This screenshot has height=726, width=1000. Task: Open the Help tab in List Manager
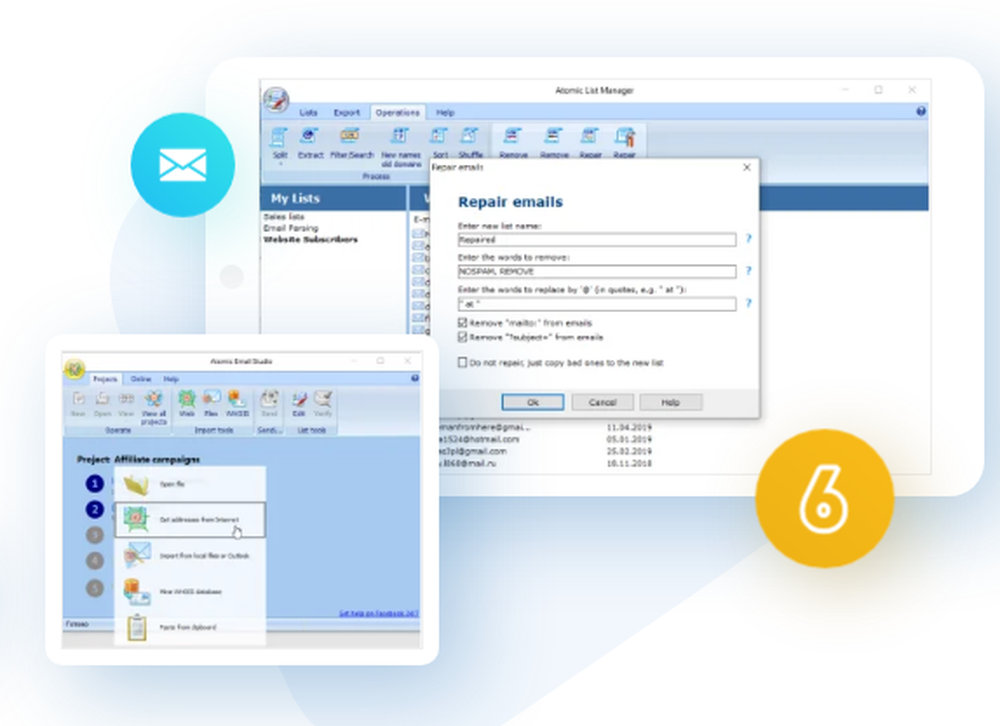click(445, 112)
